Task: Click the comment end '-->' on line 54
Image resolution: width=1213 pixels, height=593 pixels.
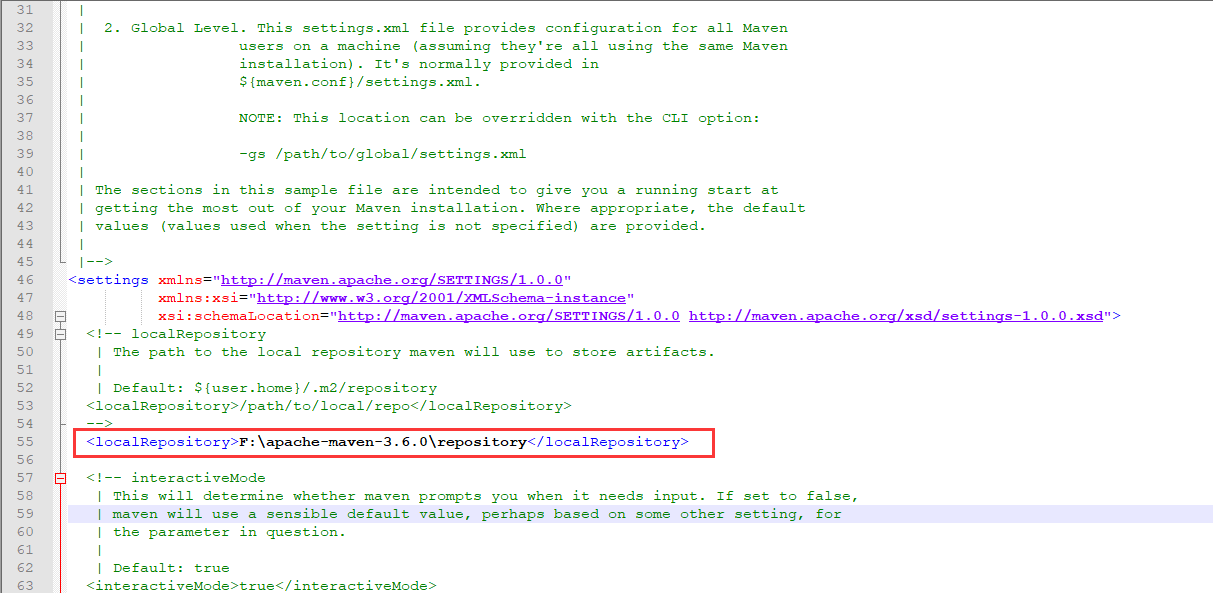Action: (99, 424)
